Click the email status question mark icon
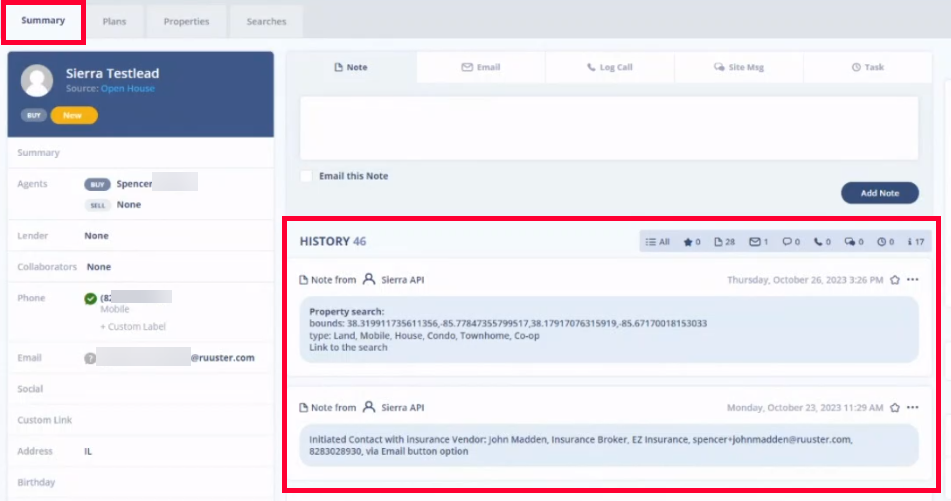The height and width of the screenshot is (501, 951). click(90, 358)
